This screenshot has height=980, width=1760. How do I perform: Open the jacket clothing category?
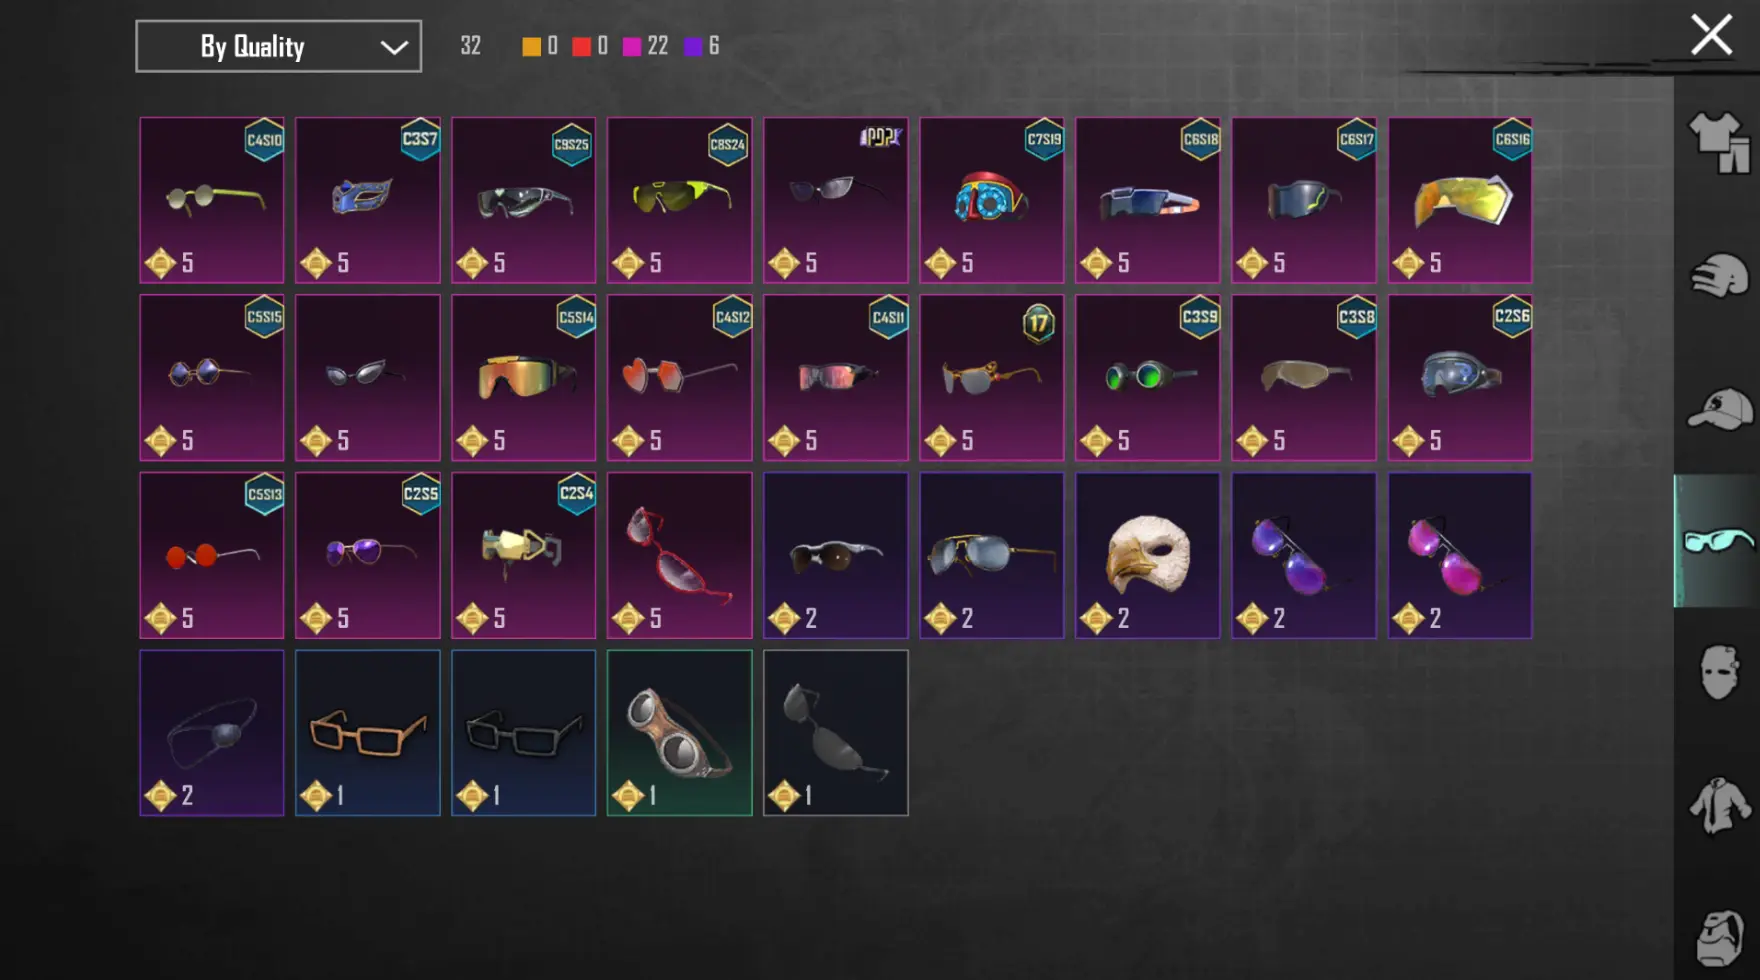1719,805
